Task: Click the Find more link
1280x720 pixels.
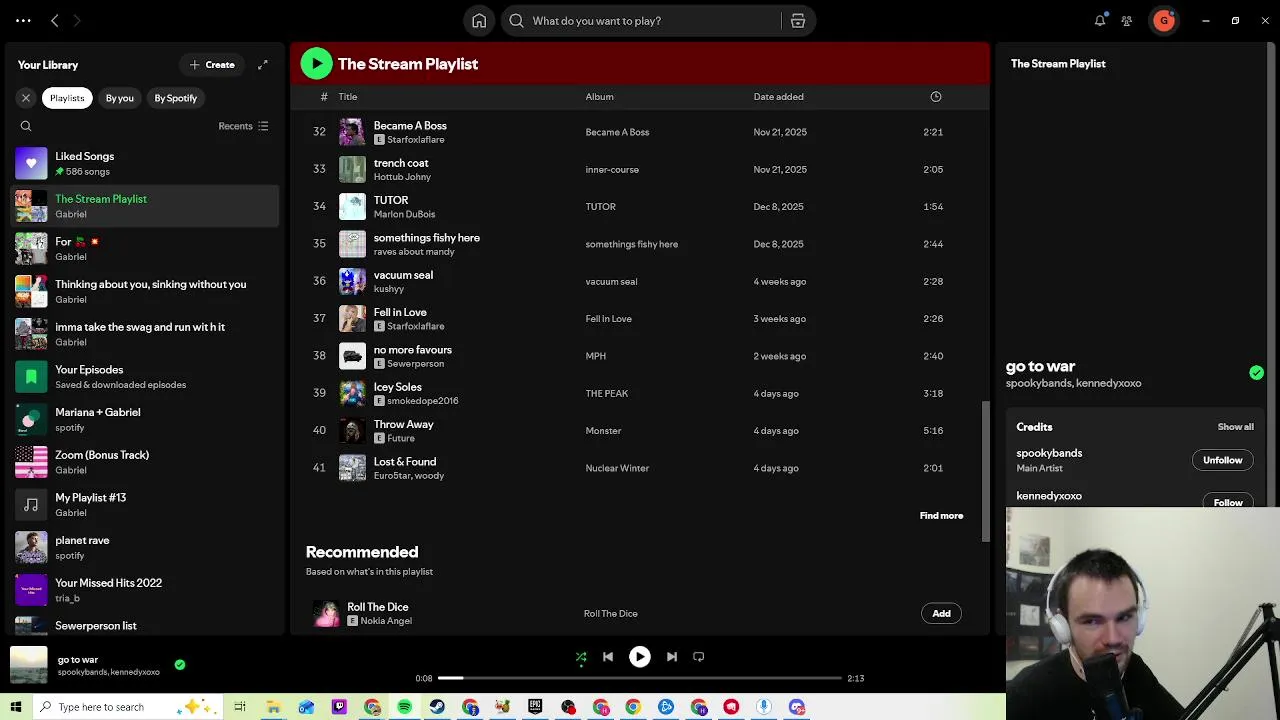Action: [941, 516]
